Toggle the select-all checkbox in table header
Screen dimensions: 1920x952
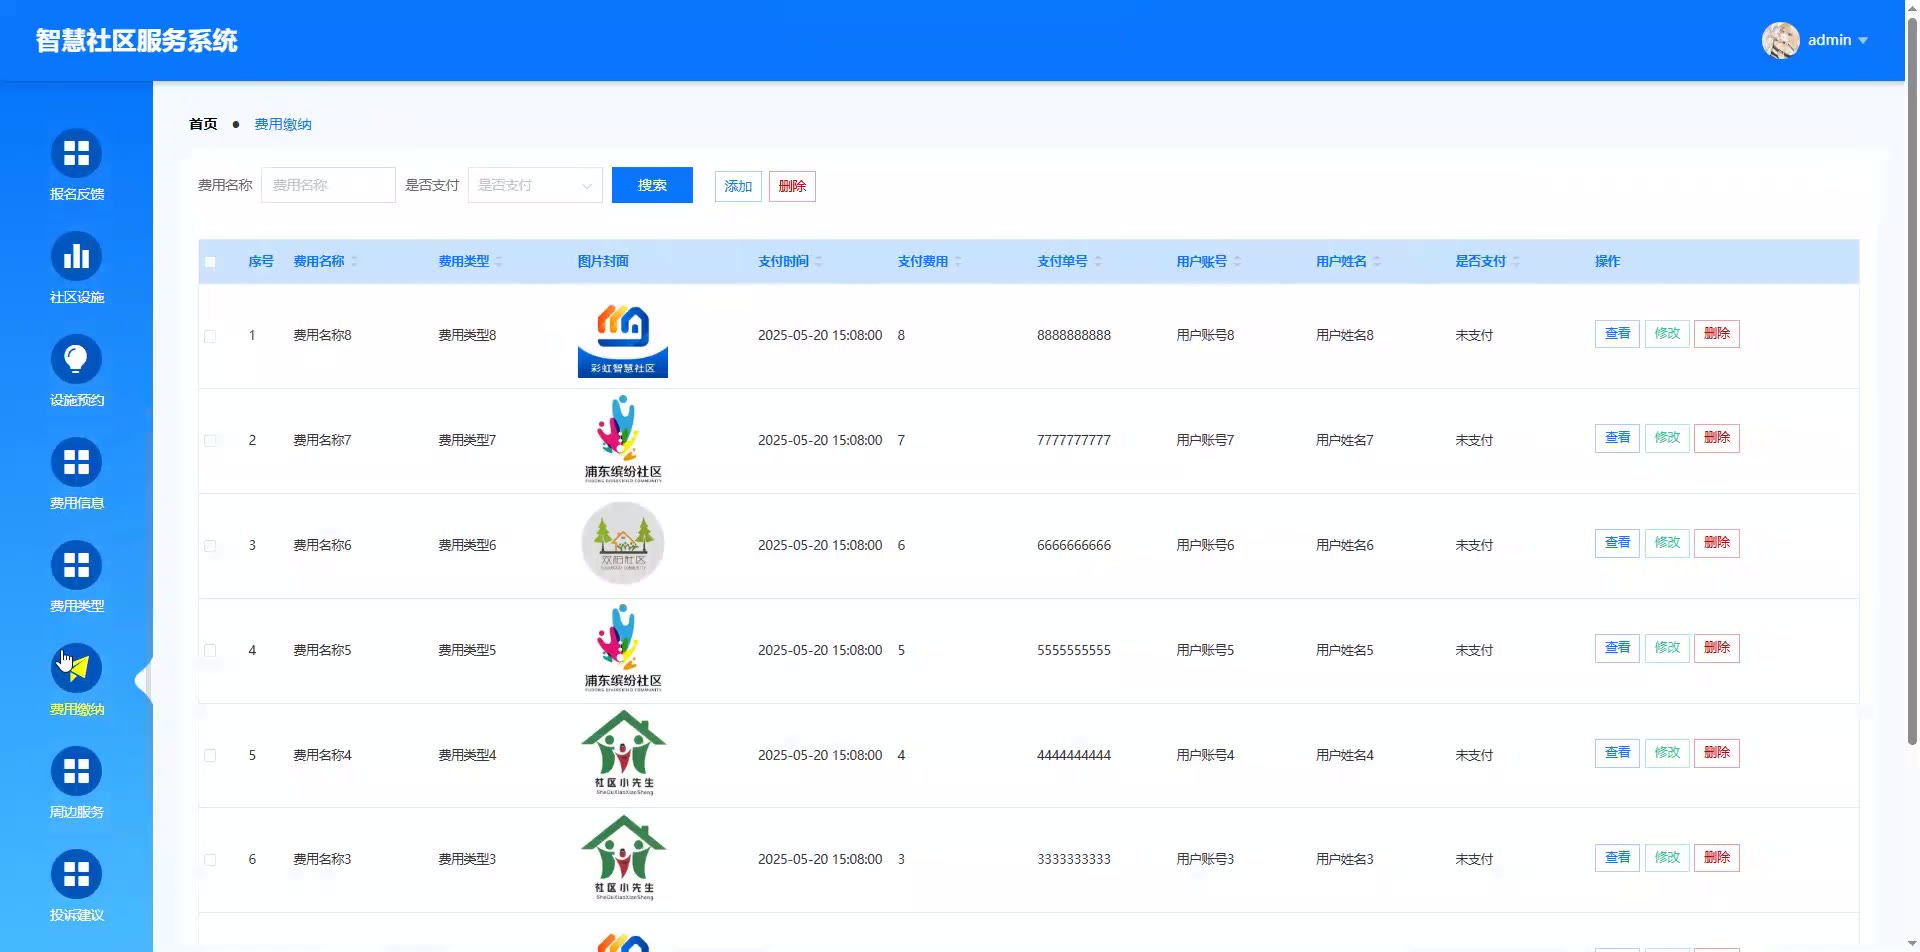pyautogui.click(x=210, y=262)
